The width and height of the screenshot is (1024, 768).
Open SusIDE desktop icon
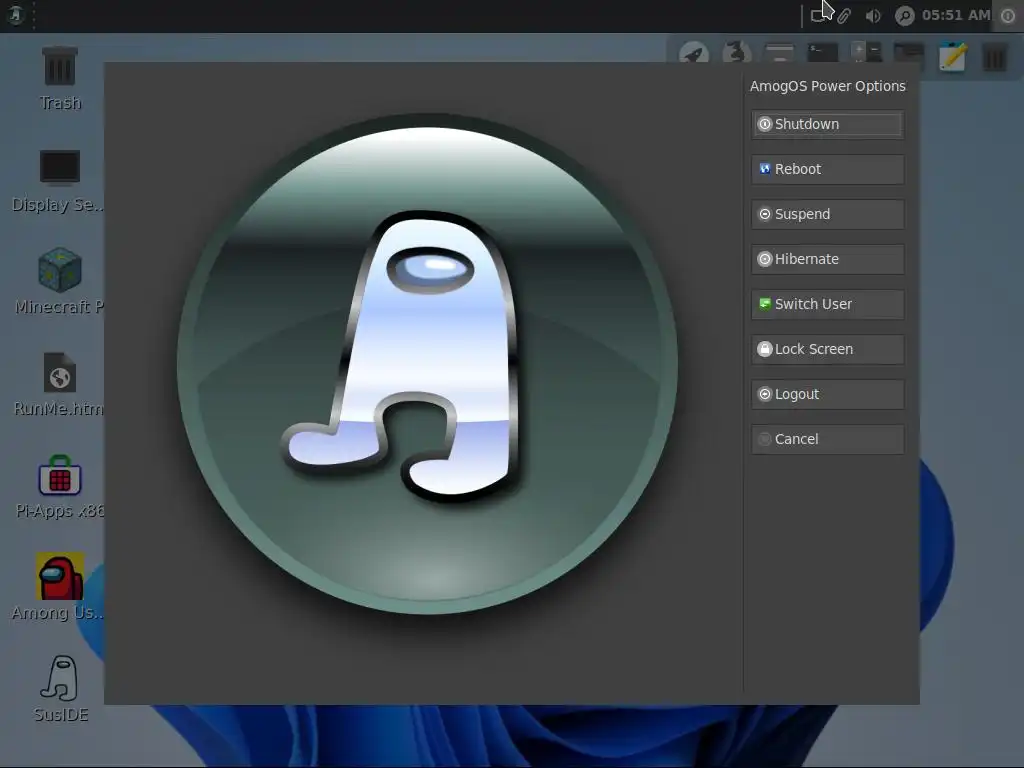(x=60, y=689)
